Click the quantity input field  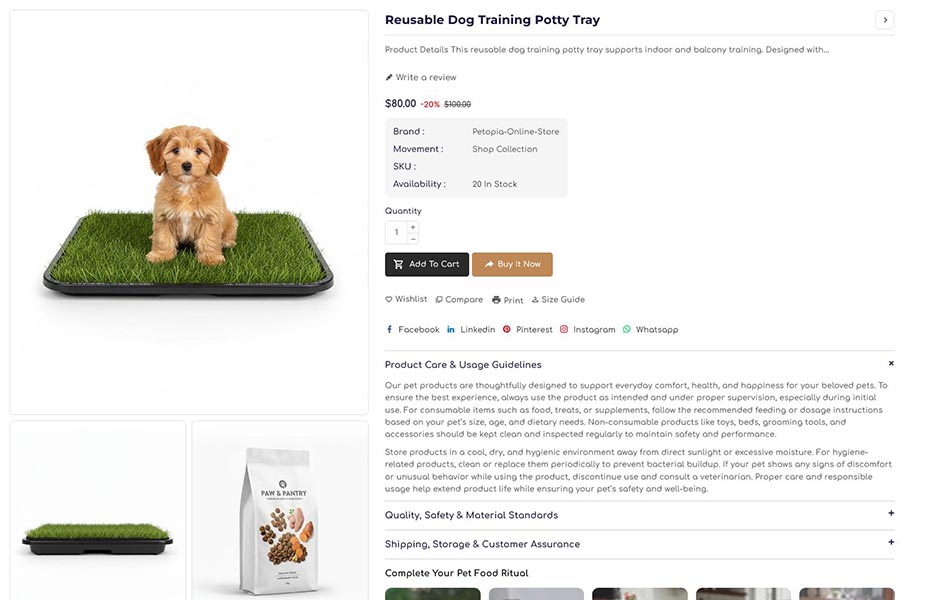(396, 233)
